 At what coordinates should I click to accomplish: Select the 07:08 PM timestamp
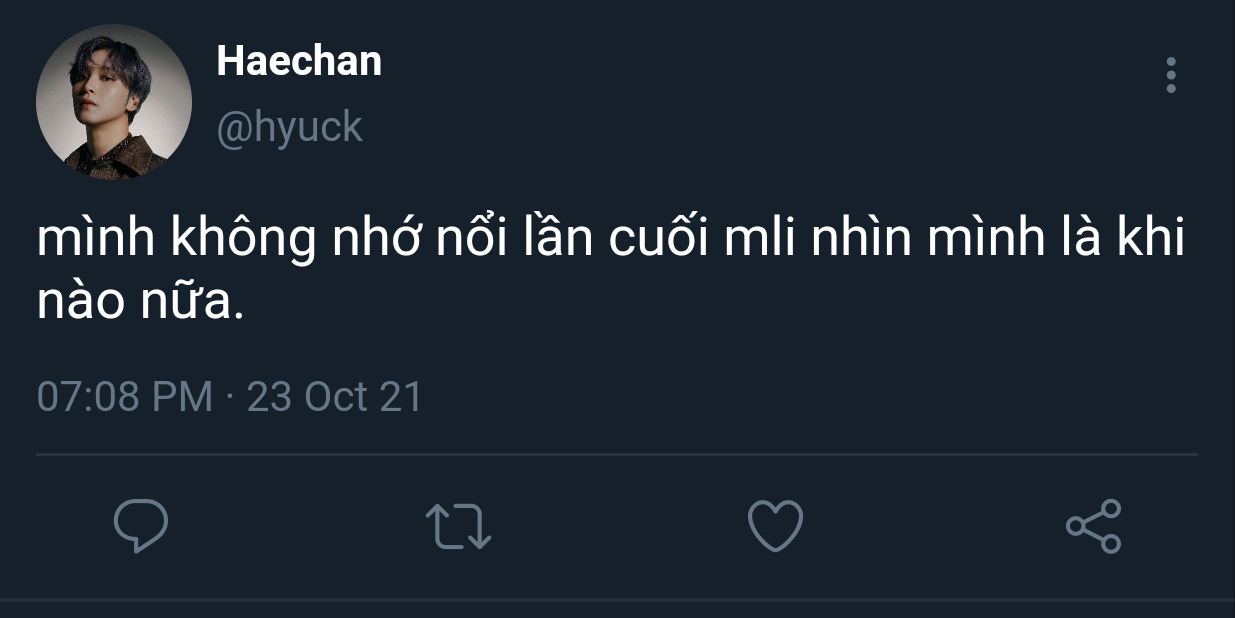click(125, 397)
